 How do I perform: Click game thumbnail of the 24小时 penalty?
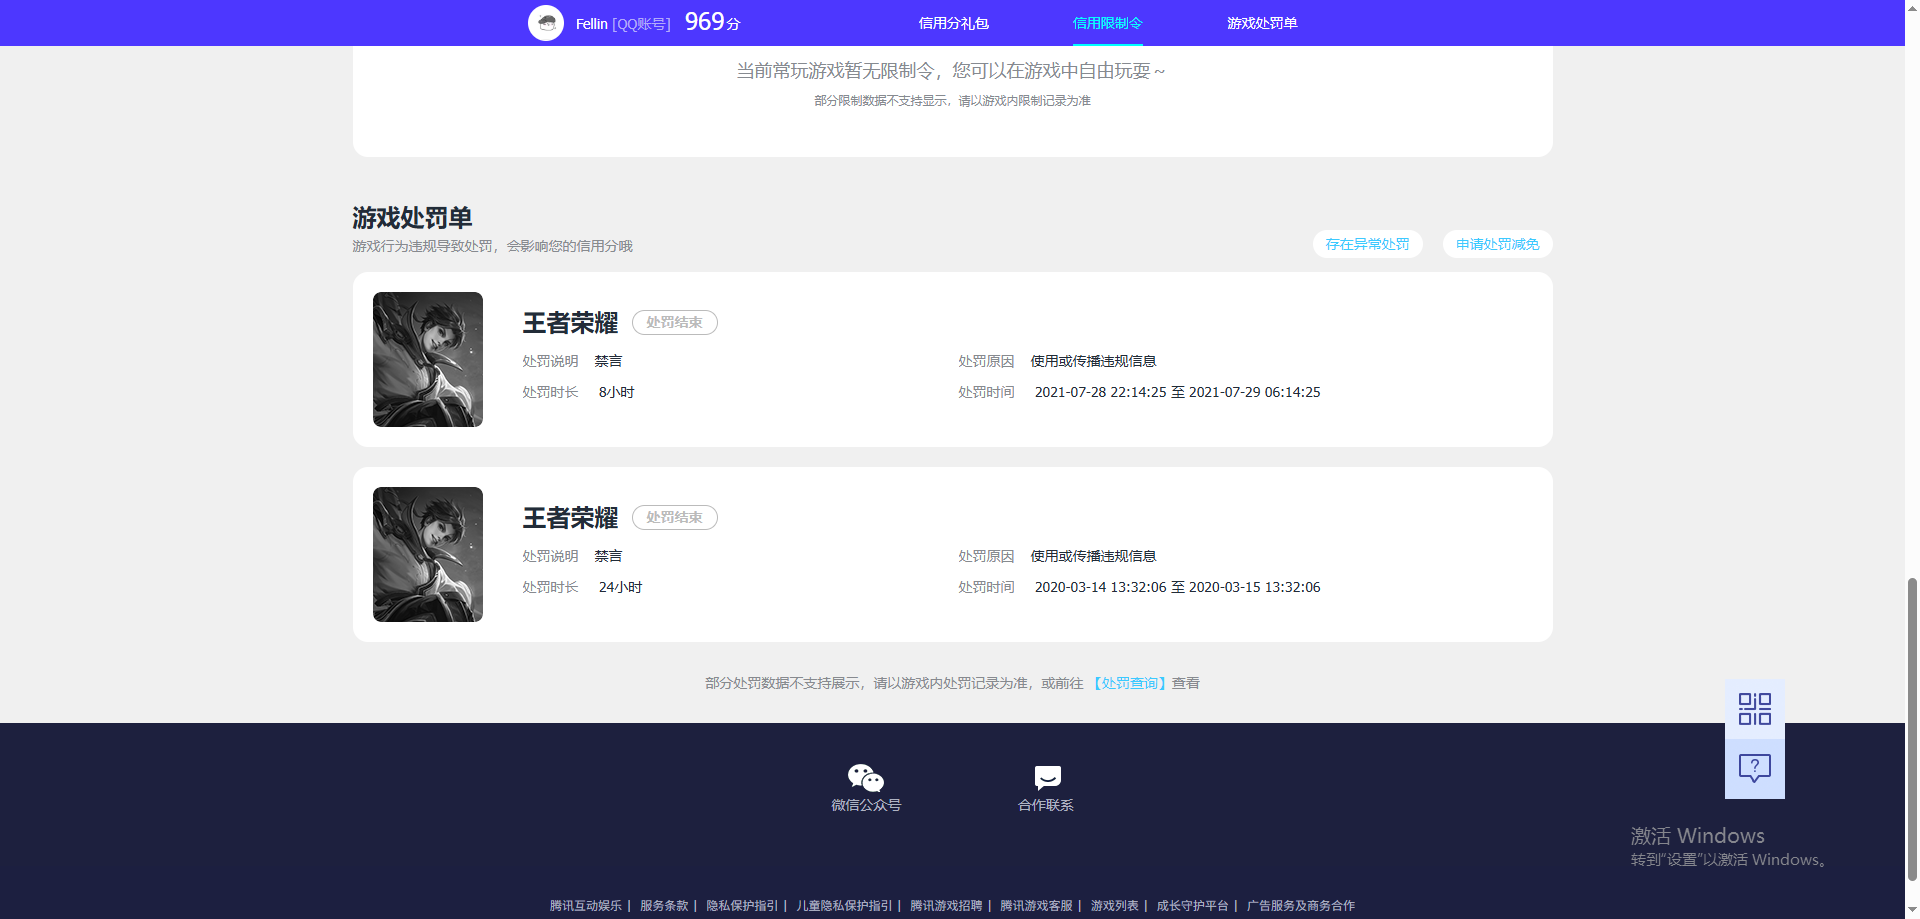tap(428, 554)
